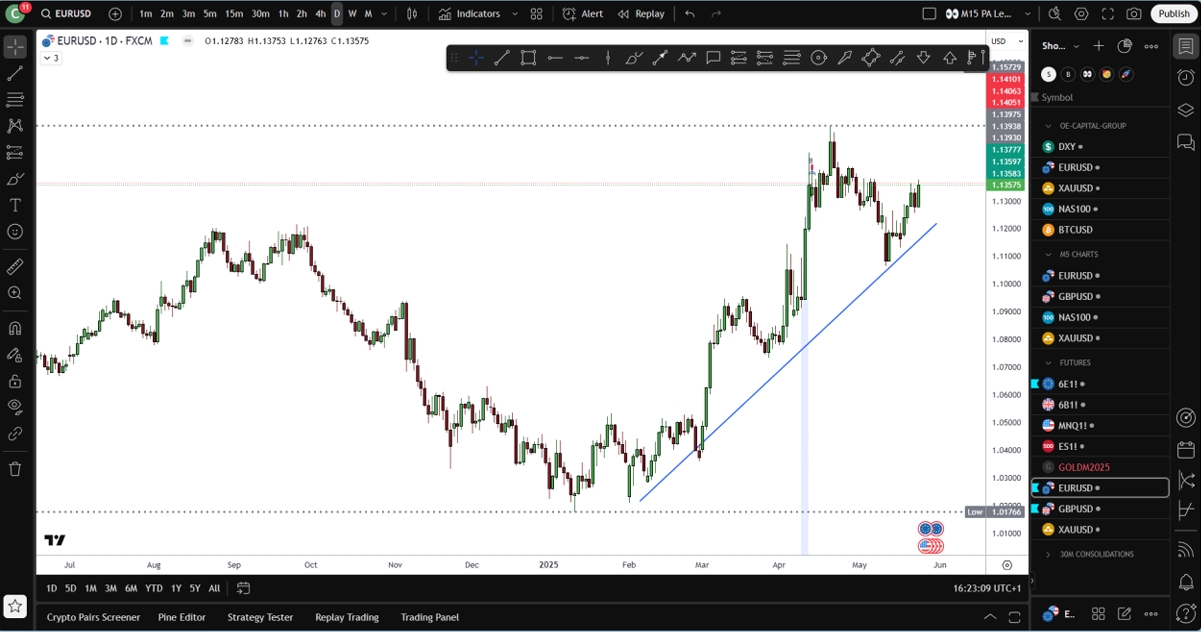
Task: Select arrow down tool in floating toolbar
Action: [923, 58]
